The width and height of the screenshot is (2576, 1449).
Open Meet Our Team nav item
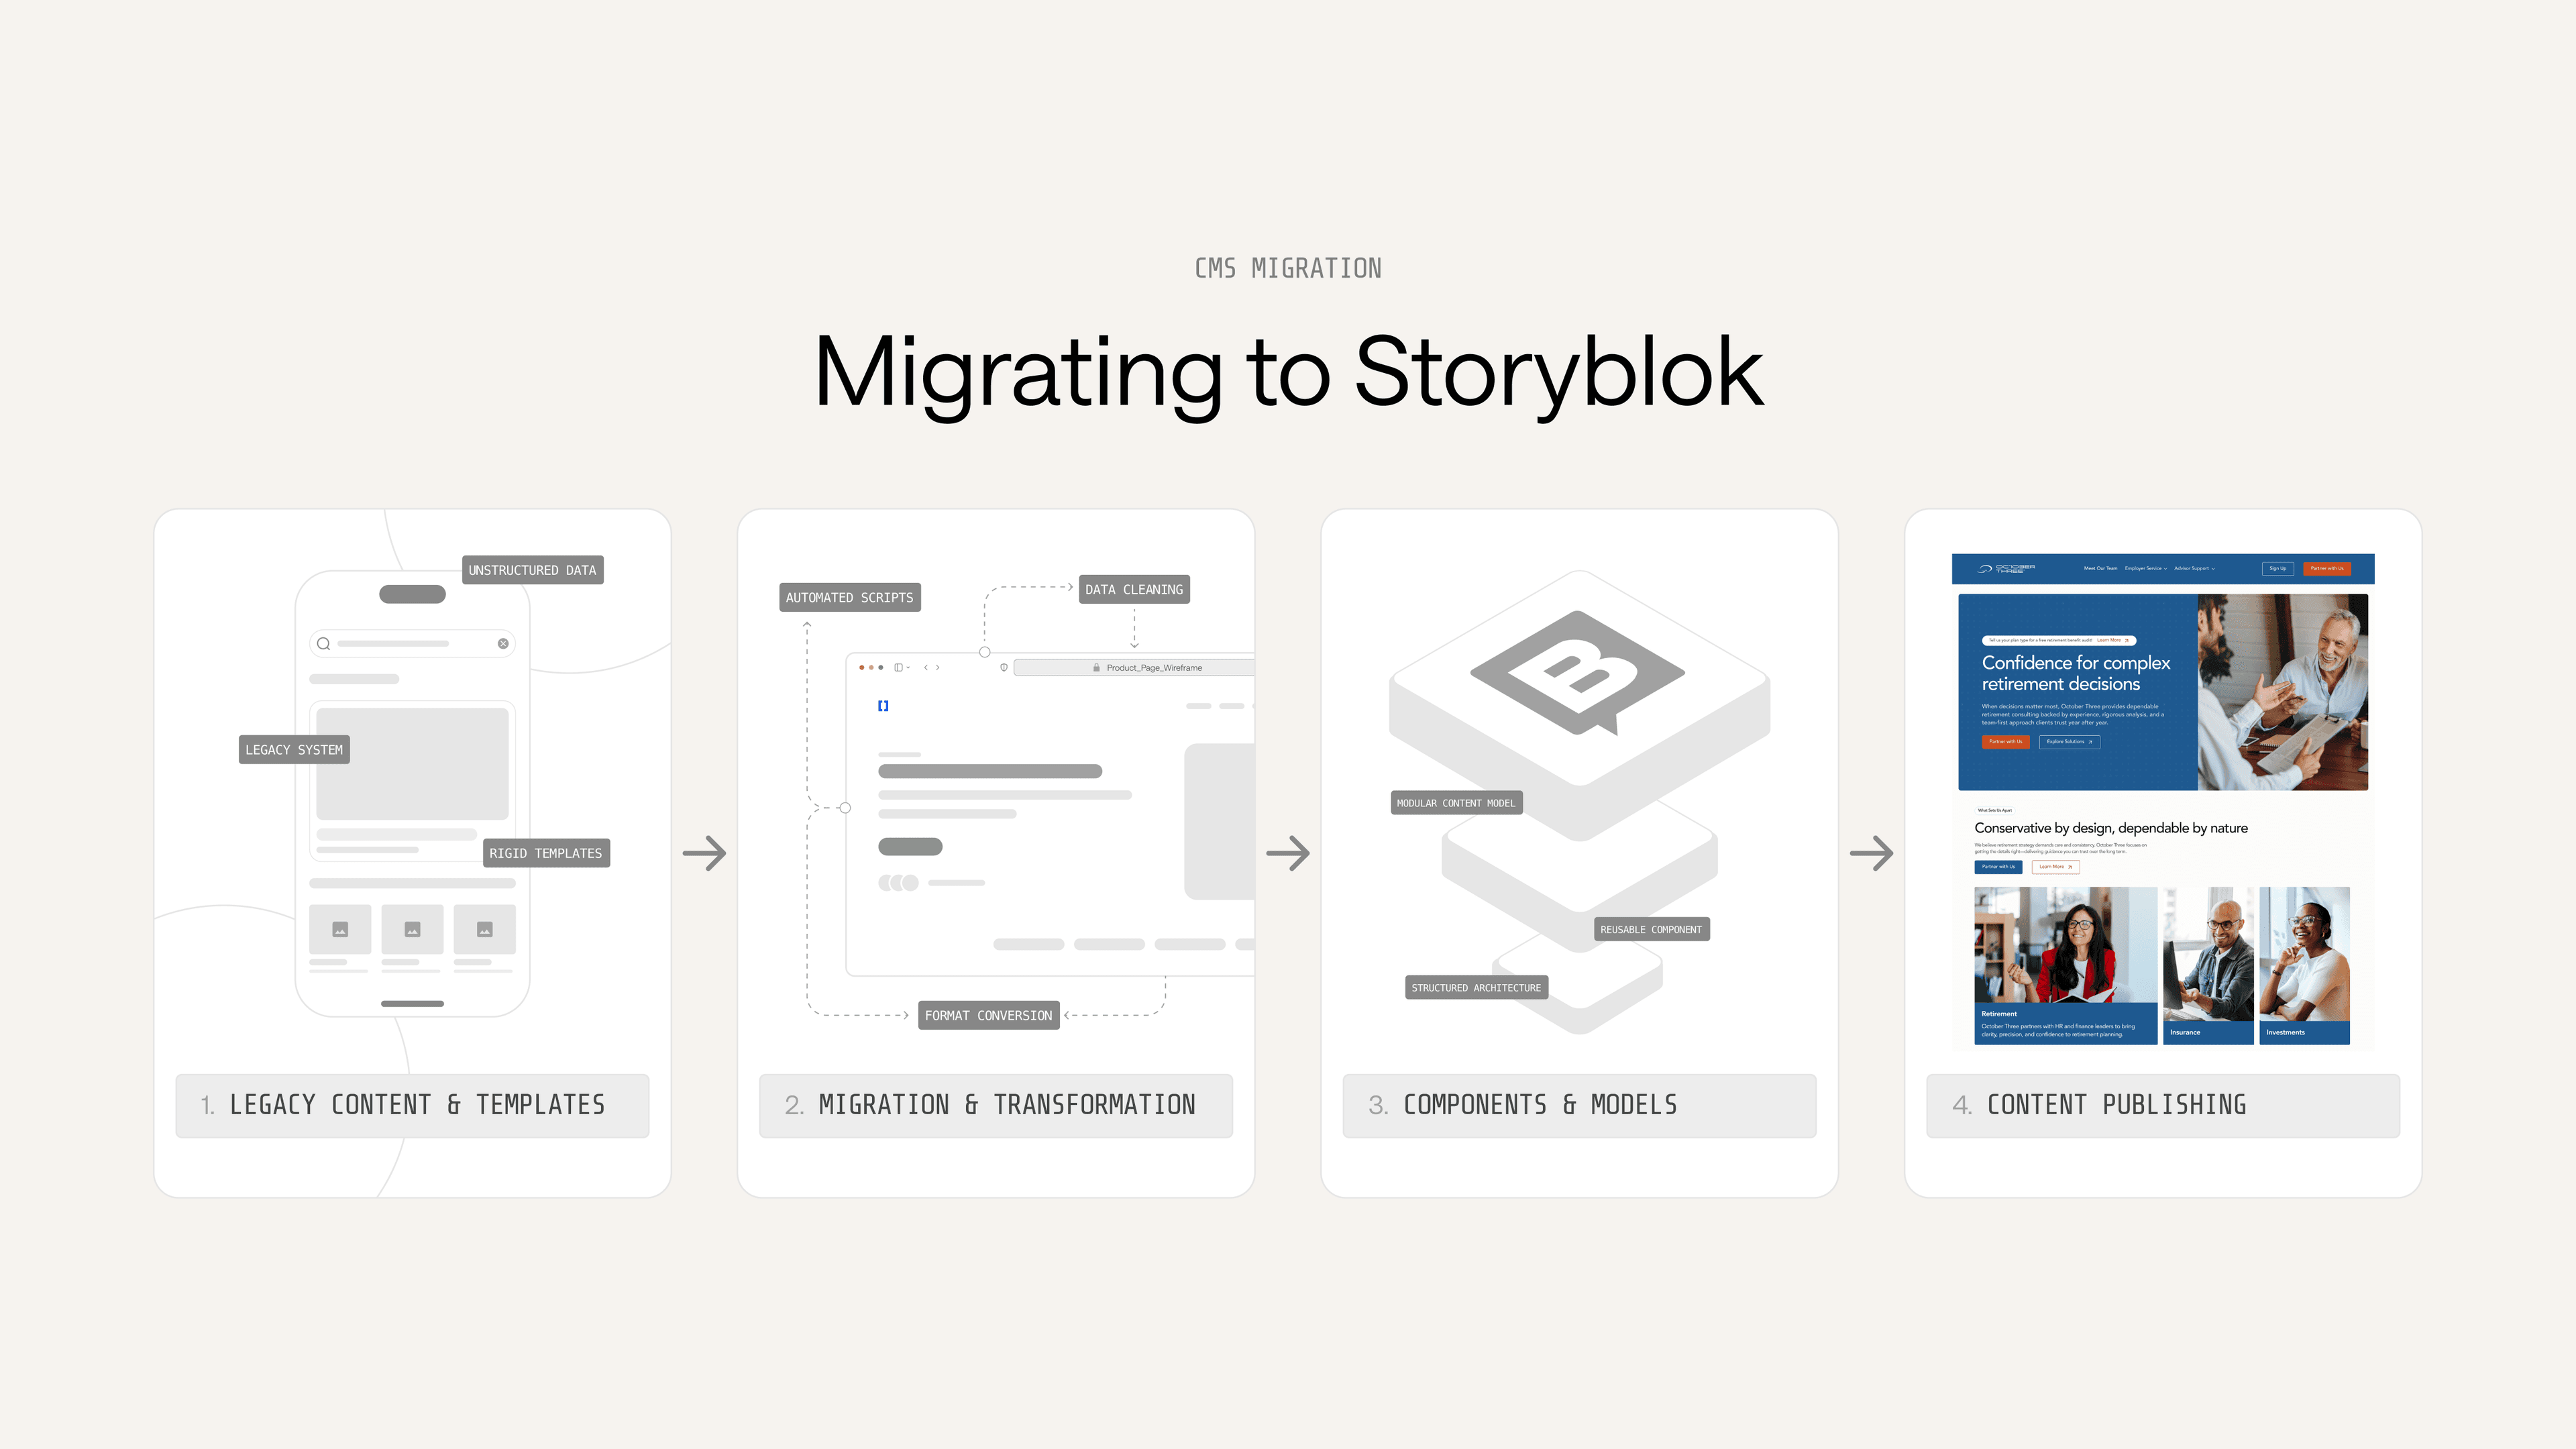2100,568
